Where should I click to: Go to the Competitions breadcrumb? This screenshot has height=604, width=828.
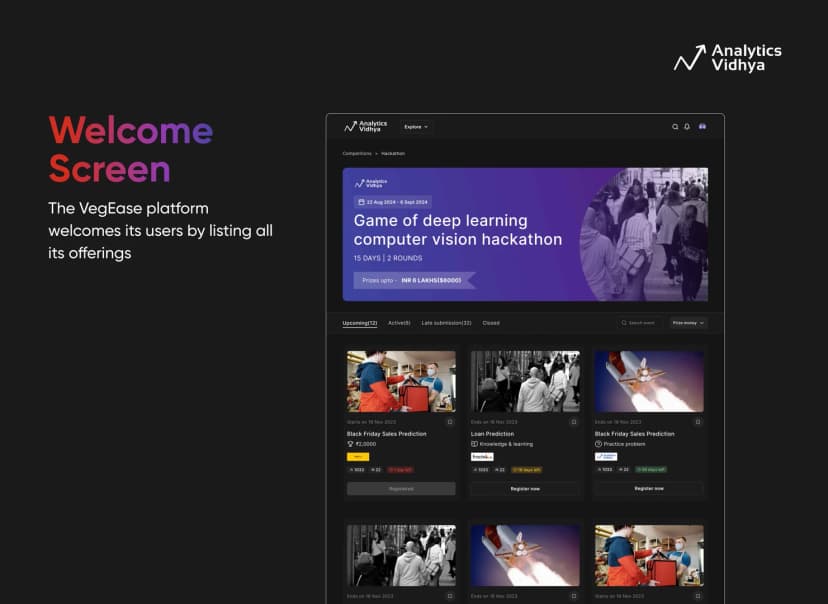pyautogui.click(x=357, y=154)
